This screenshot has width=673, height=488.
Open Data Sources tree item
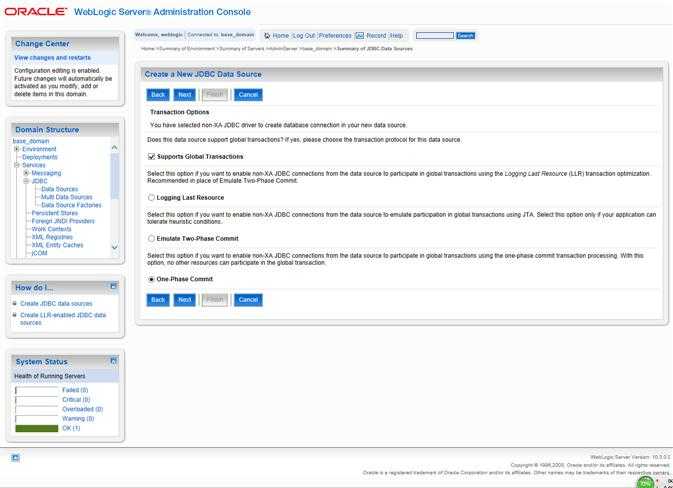point(60,189)
